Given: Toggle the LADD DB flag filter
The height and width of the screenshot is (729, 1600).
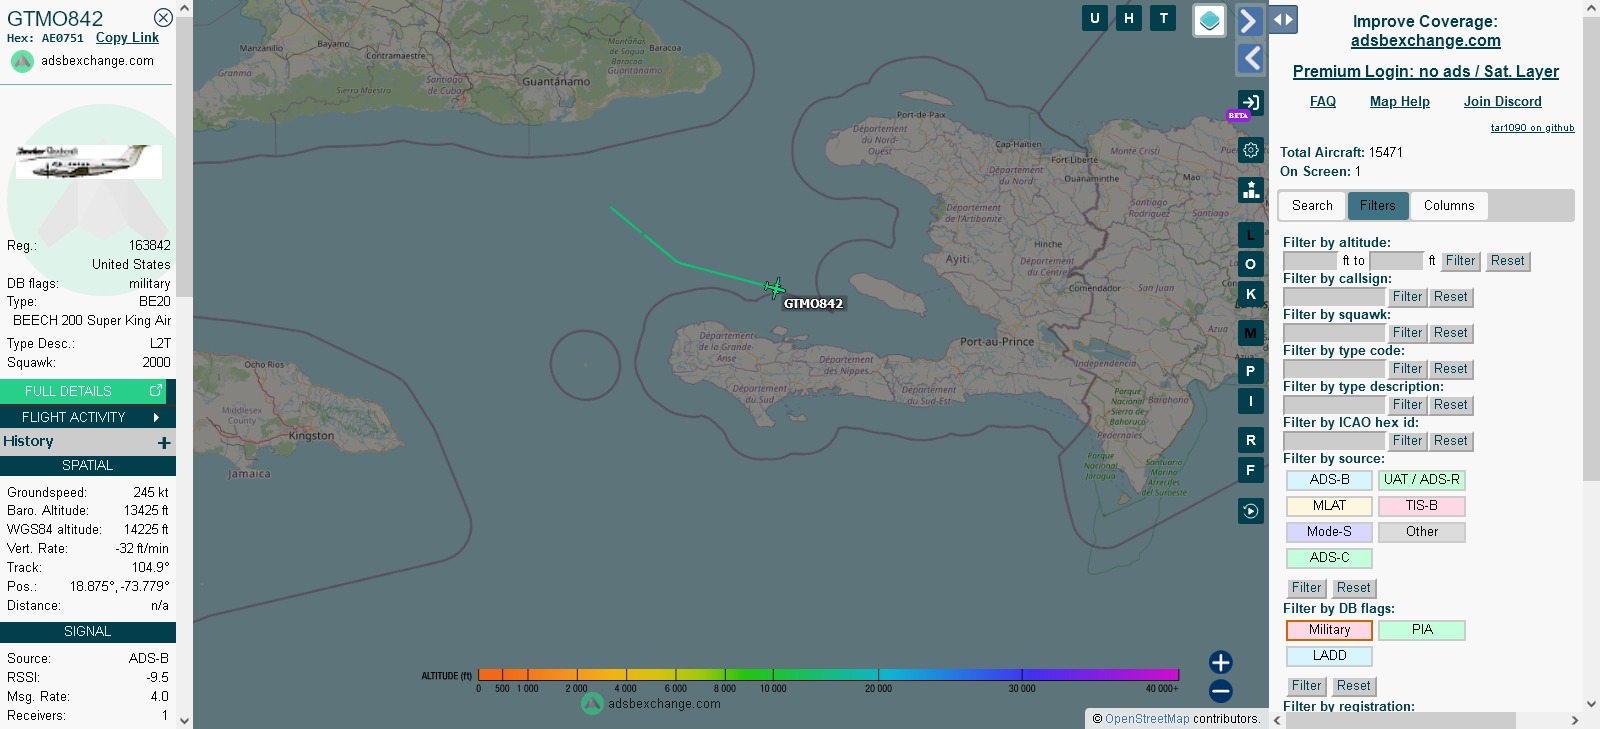Looking at the screenshot, I should [1329, 656].
